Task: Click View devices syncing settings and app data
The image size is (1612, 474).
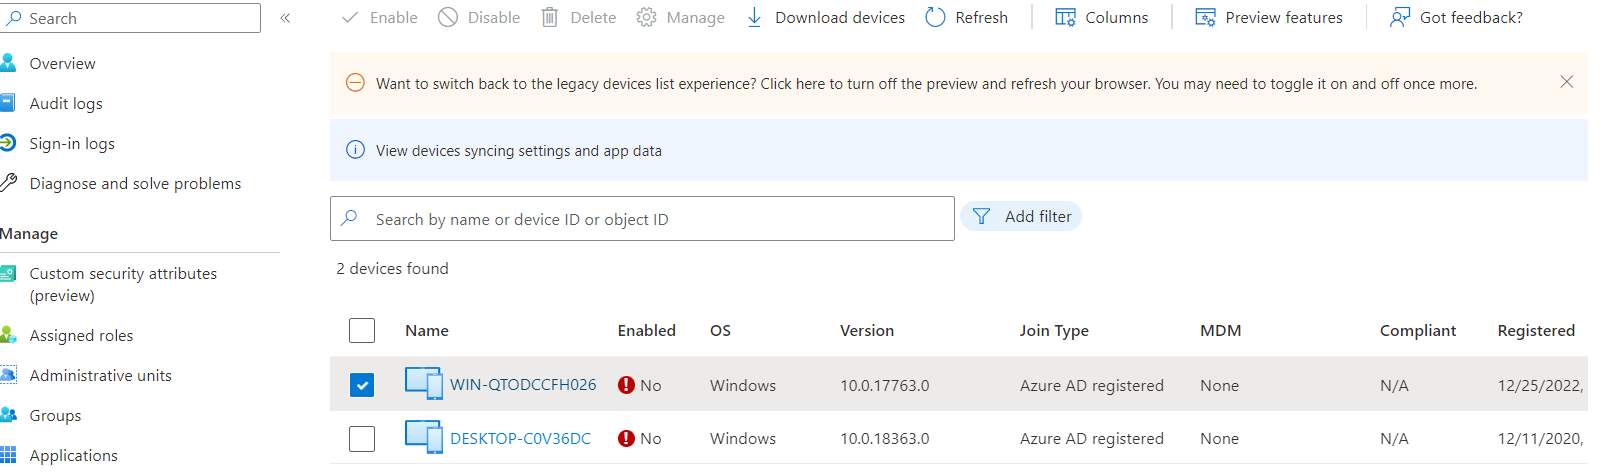Action: click(x=519, y=150)
